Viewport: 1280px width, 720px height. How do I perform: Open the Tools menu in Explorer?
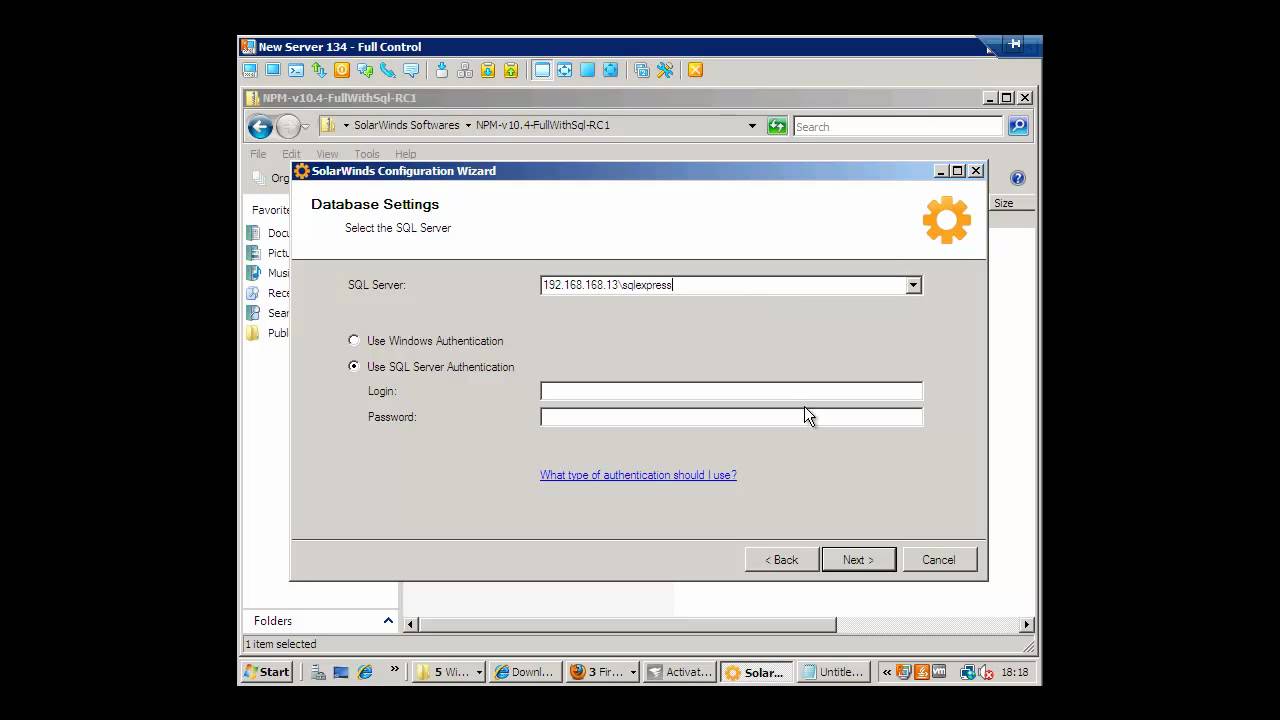367,154
